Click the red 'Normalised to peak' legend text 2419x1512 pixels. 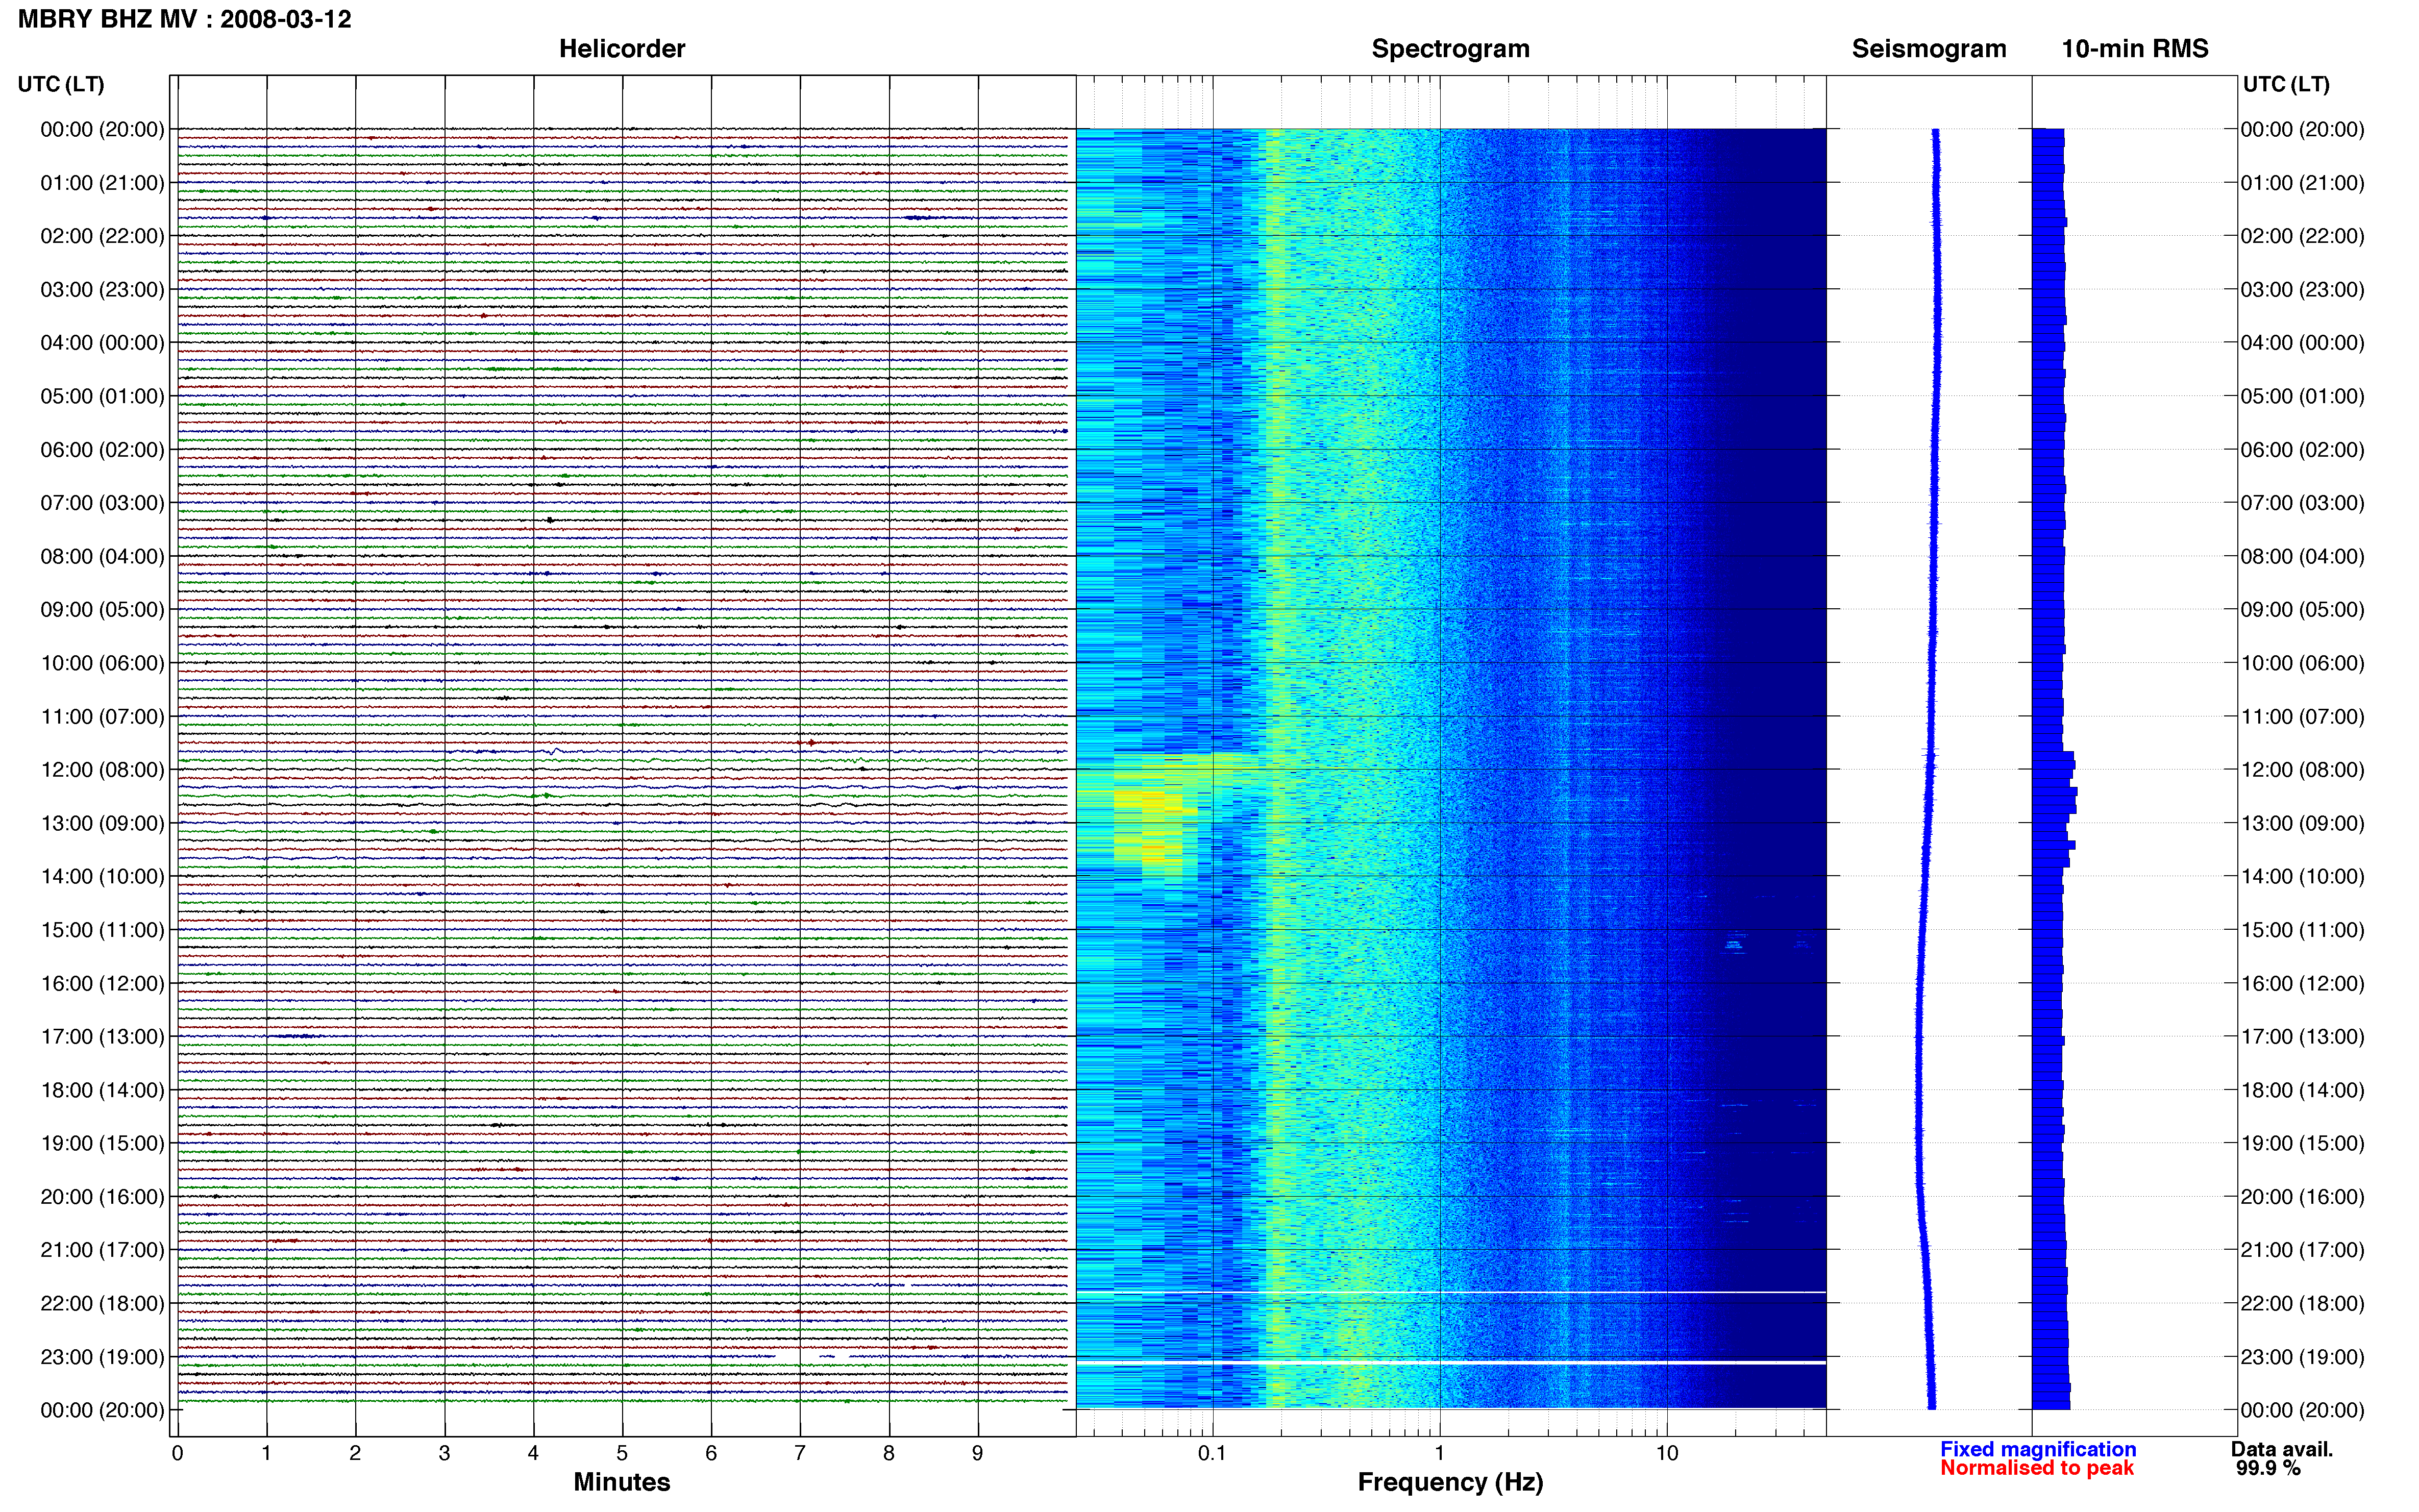[2037, 1468]
